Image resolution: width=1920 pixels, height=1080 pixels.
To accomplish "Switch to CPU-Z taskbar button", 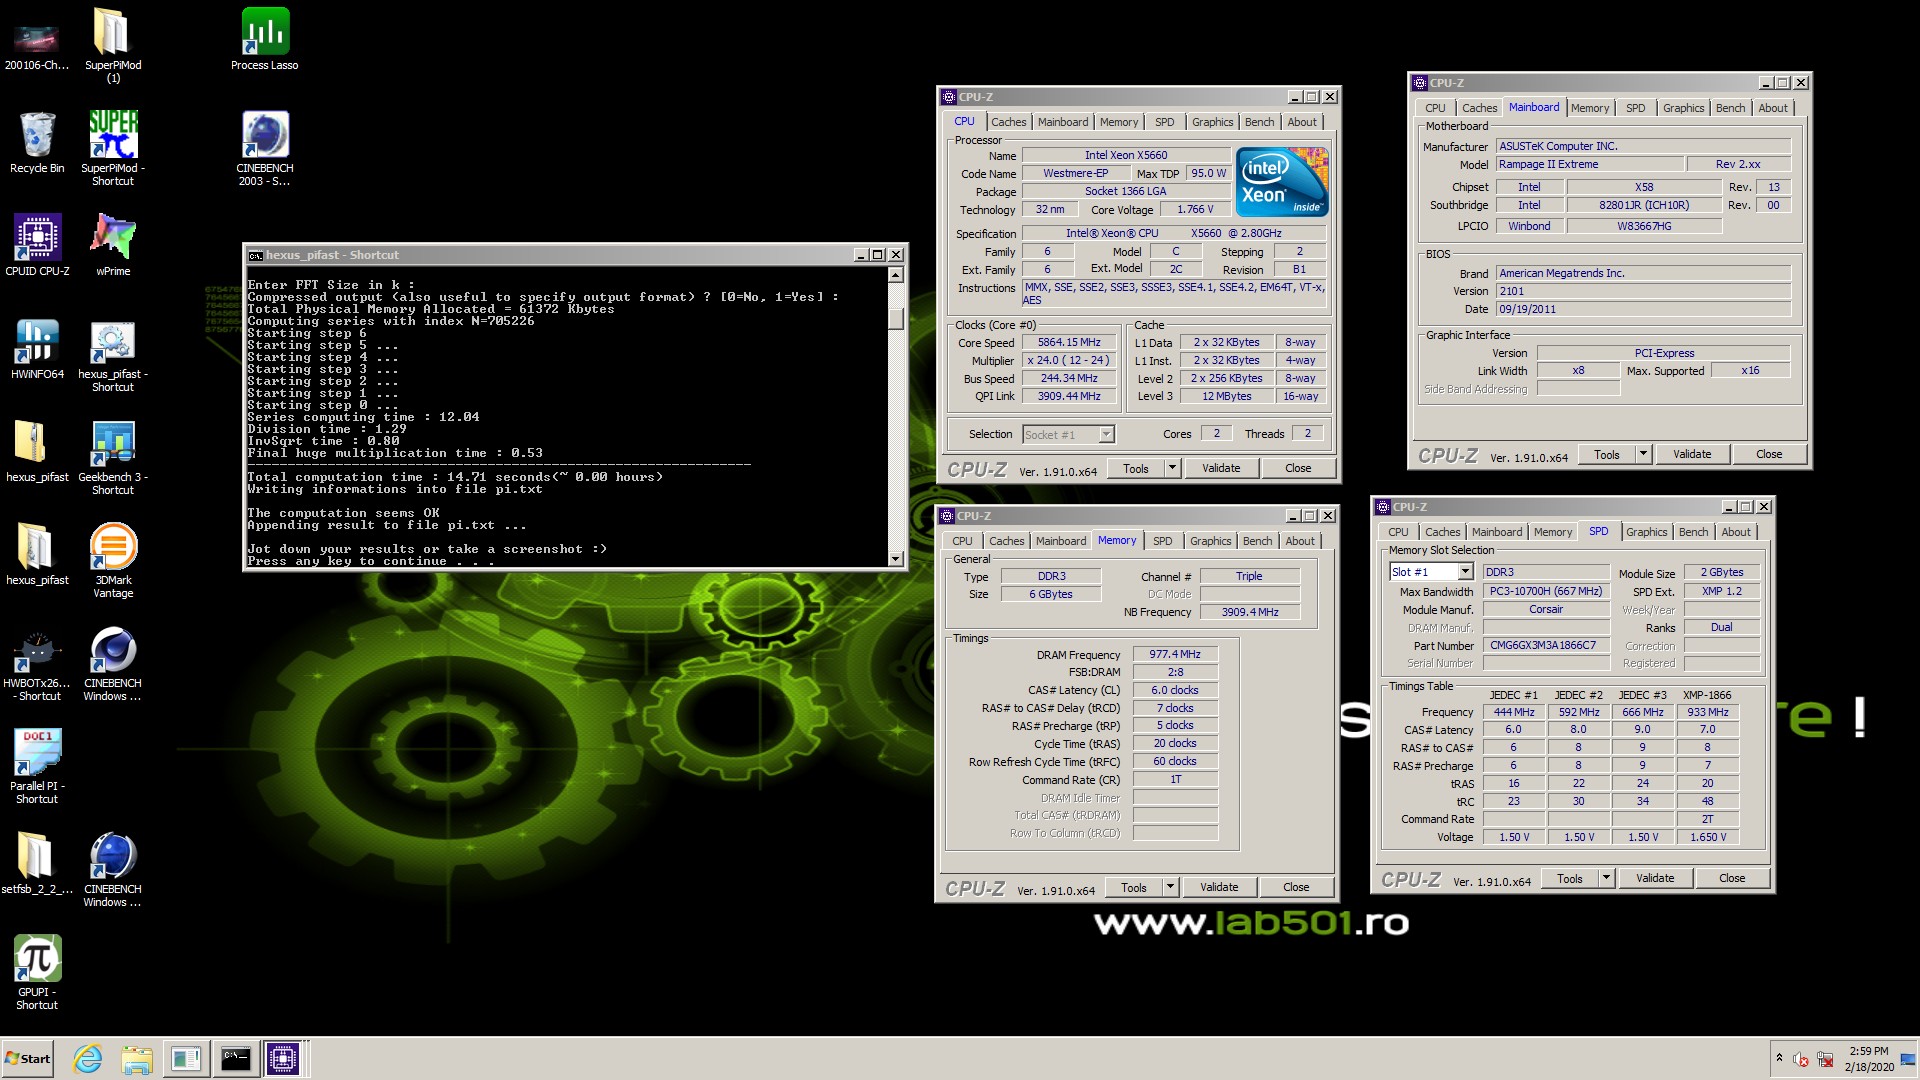I will pos(283,1059).
